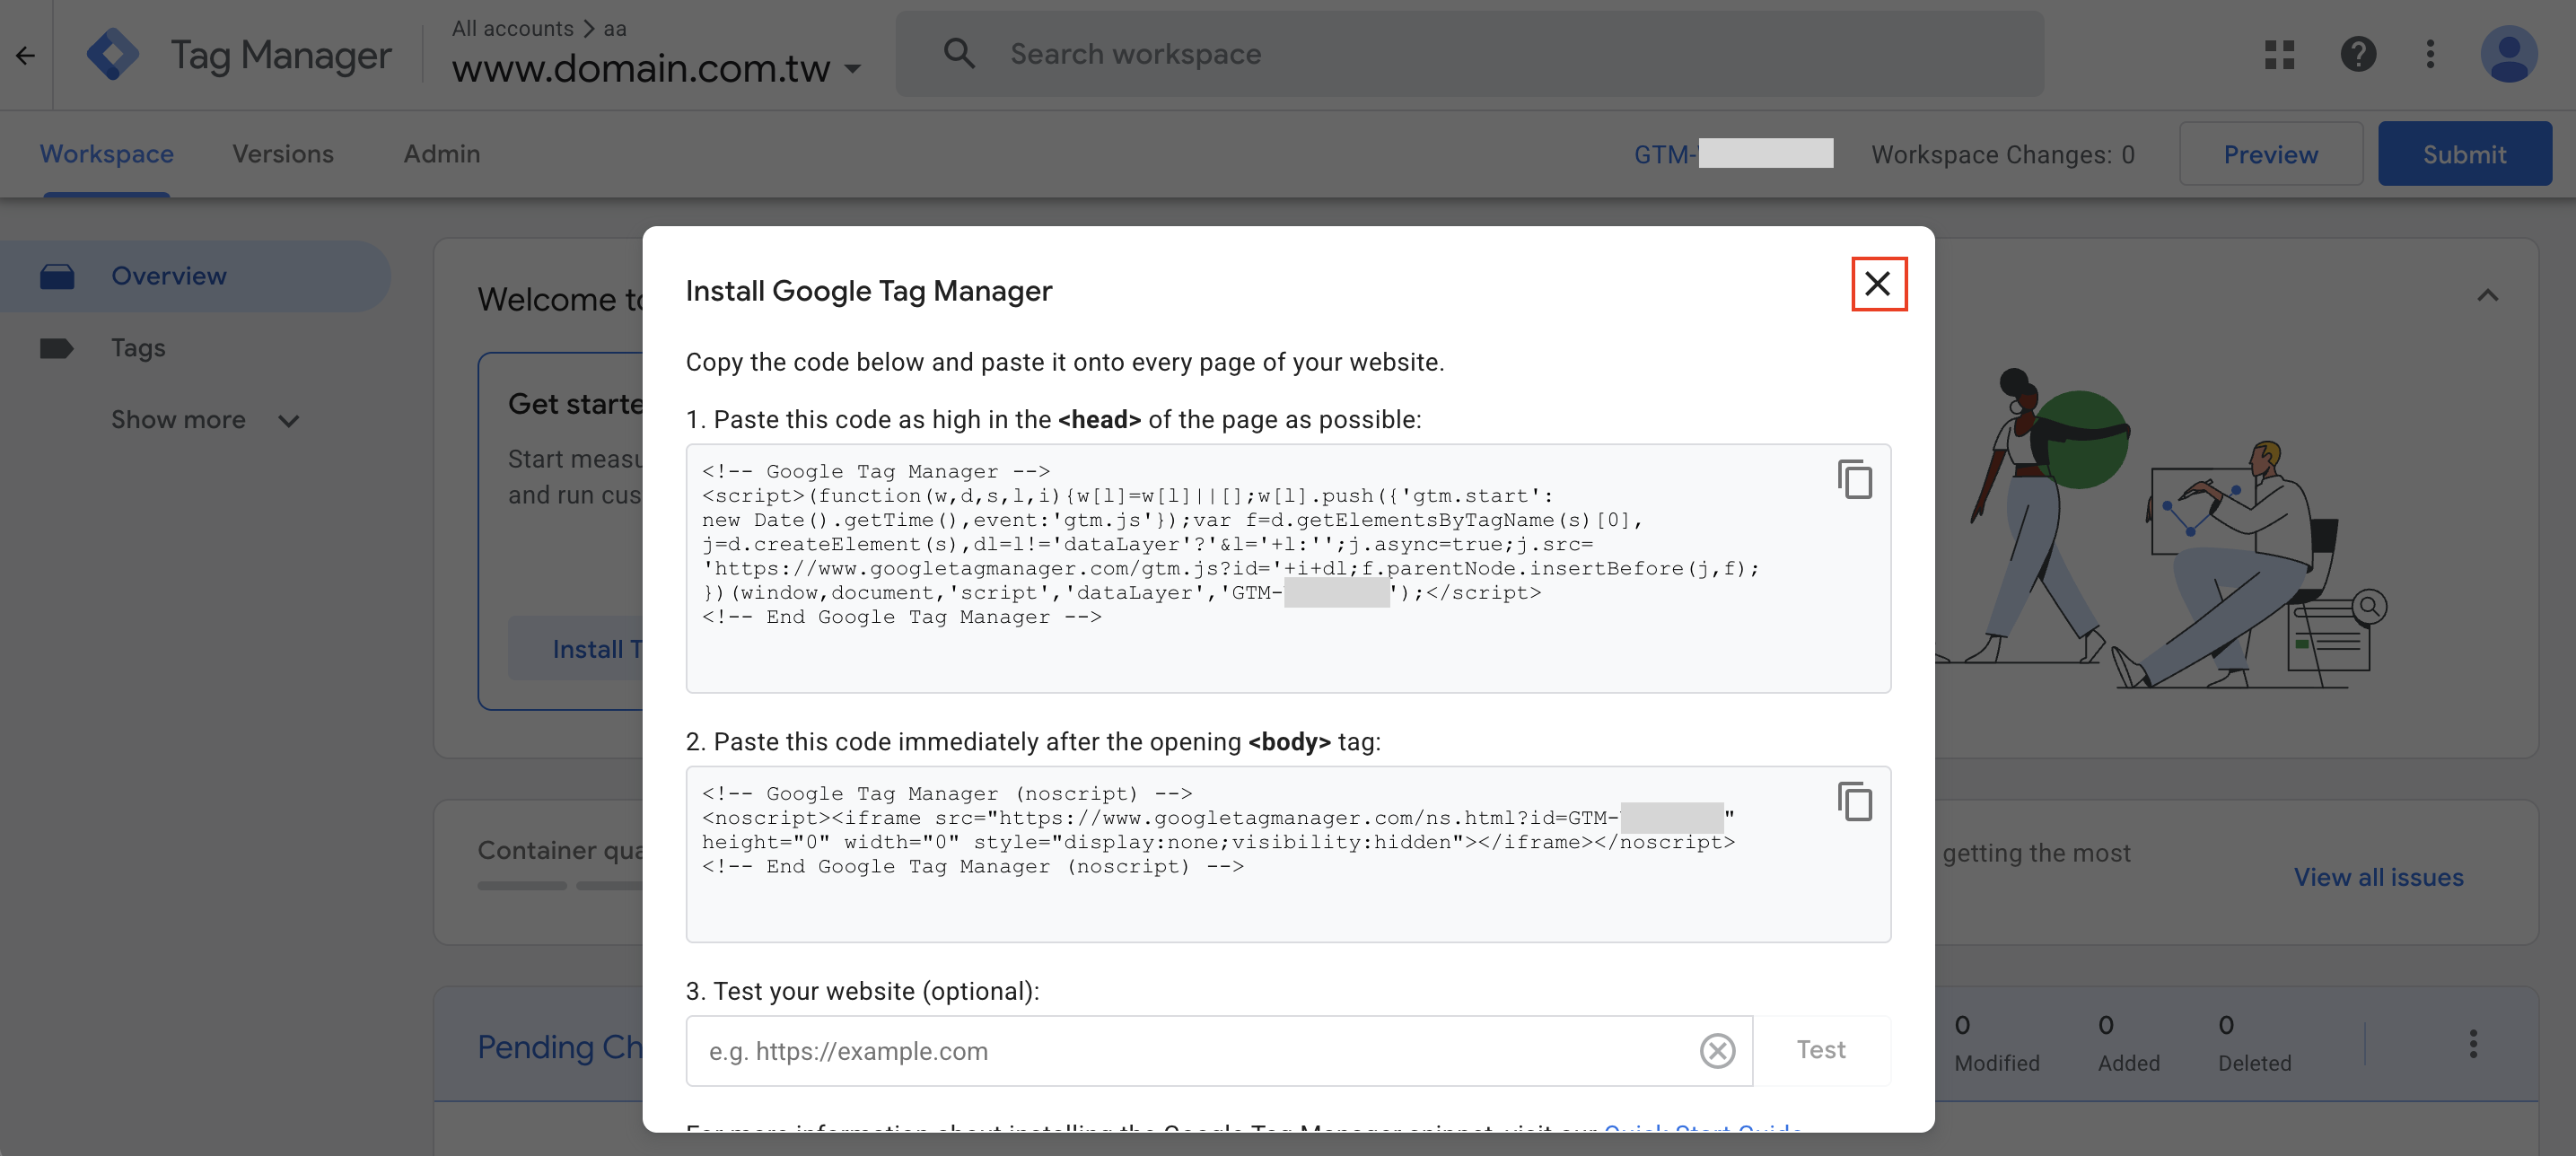Click the Tag Manager logo icon
The width and height of the screenshot is (2576, 1156).
[113, 54]
